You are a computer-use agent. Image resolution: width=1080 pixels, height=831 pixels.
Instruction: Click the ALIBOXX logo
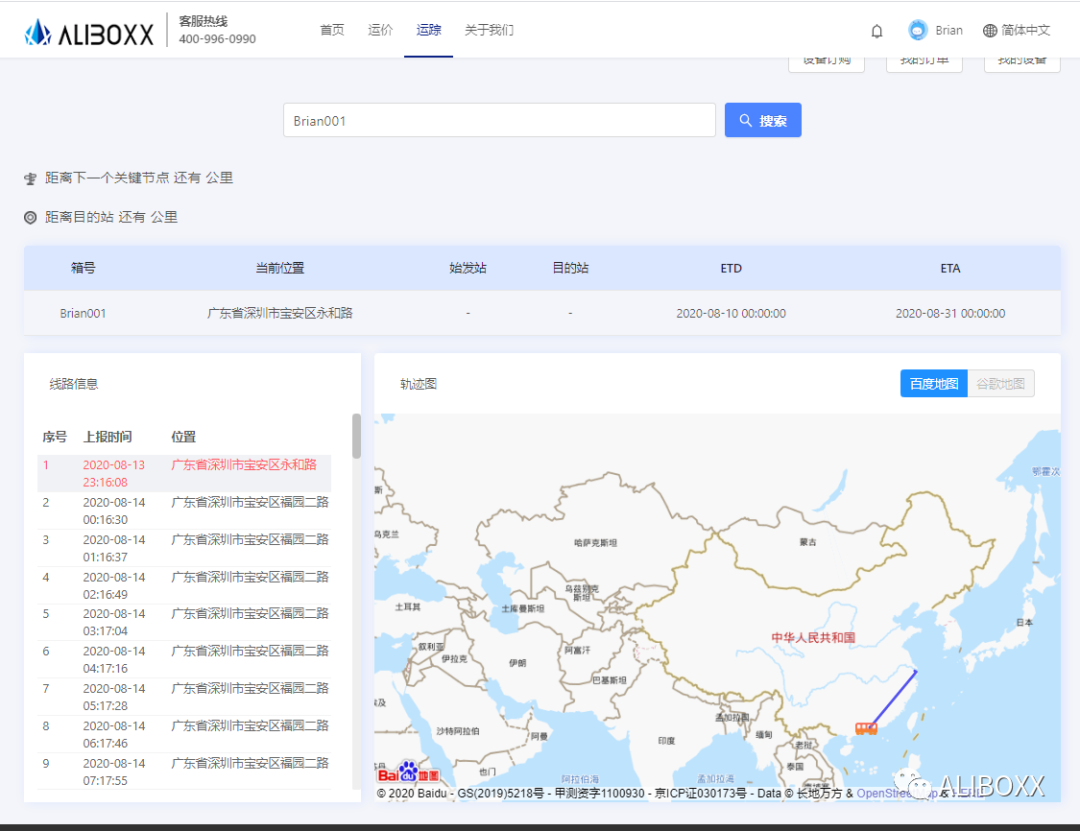89,32
